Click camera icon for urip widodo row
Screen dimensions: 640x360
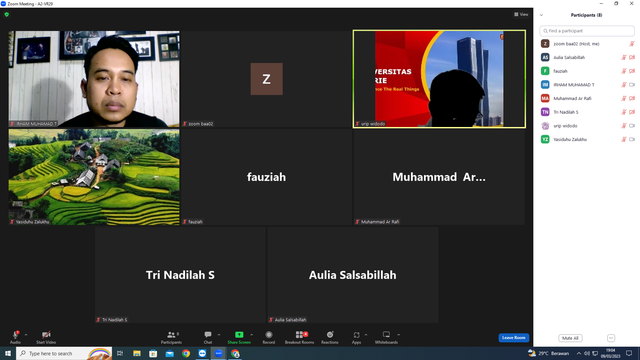click(632, 126)
